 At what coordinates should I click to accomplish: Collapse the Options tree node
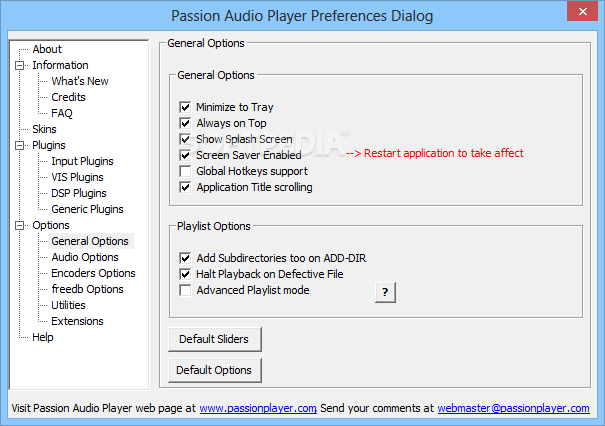pyautogui.click(x=19, y=225)
